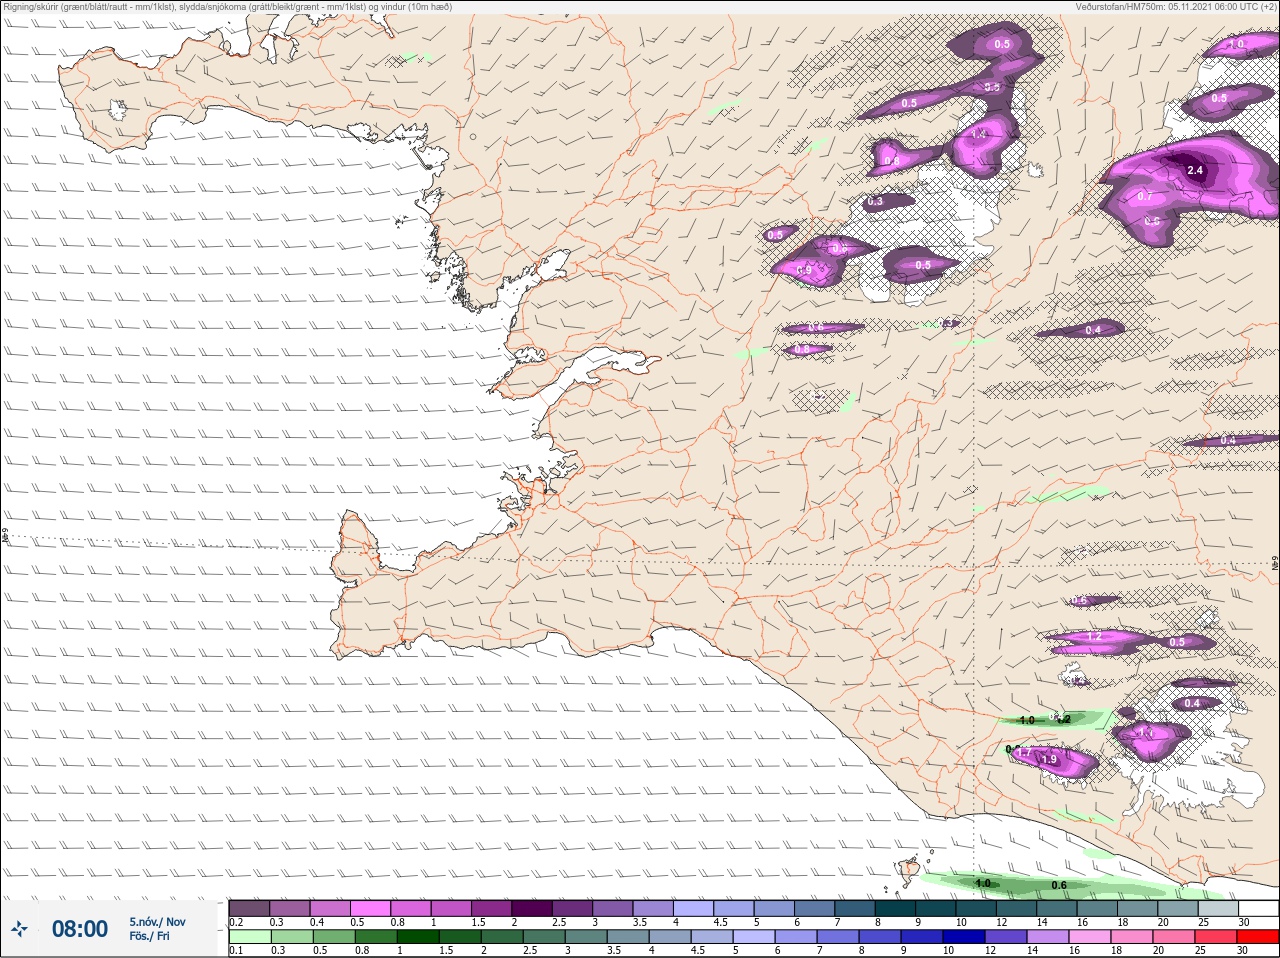Viewport: 1280px width, 958px height.
Task: Click the 64° latitude label on the left edge
Action: coord(5,536)
